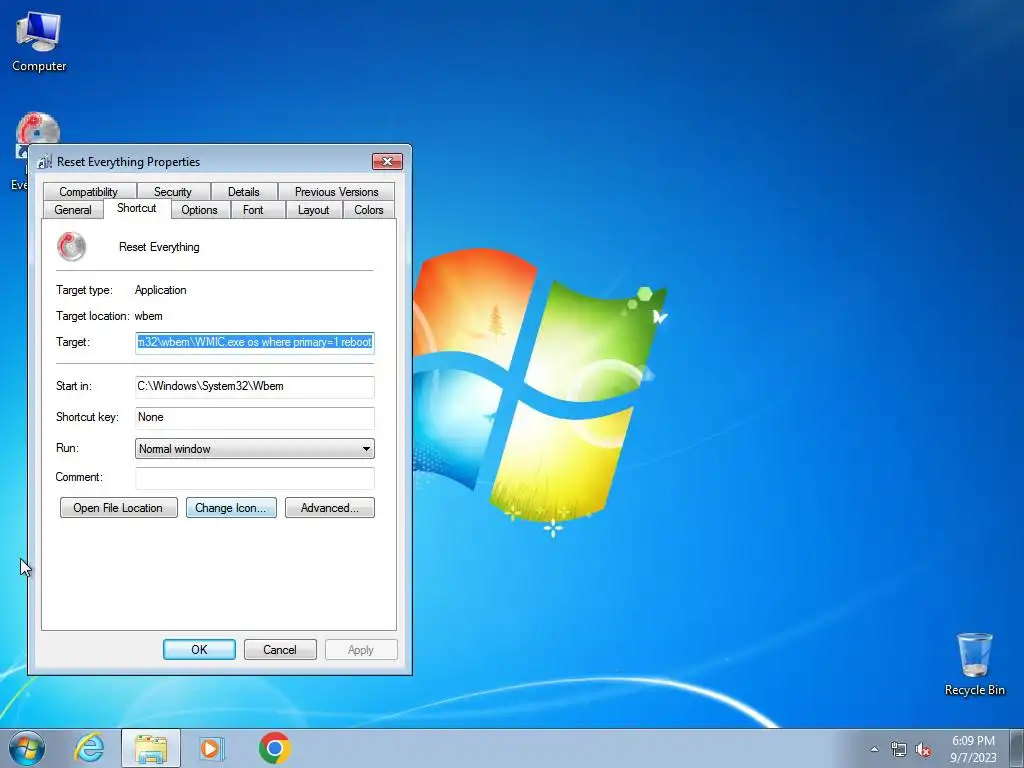Open the clock showing 6:09 PM
1024x768 pixels.
click(x=973, y=749)
